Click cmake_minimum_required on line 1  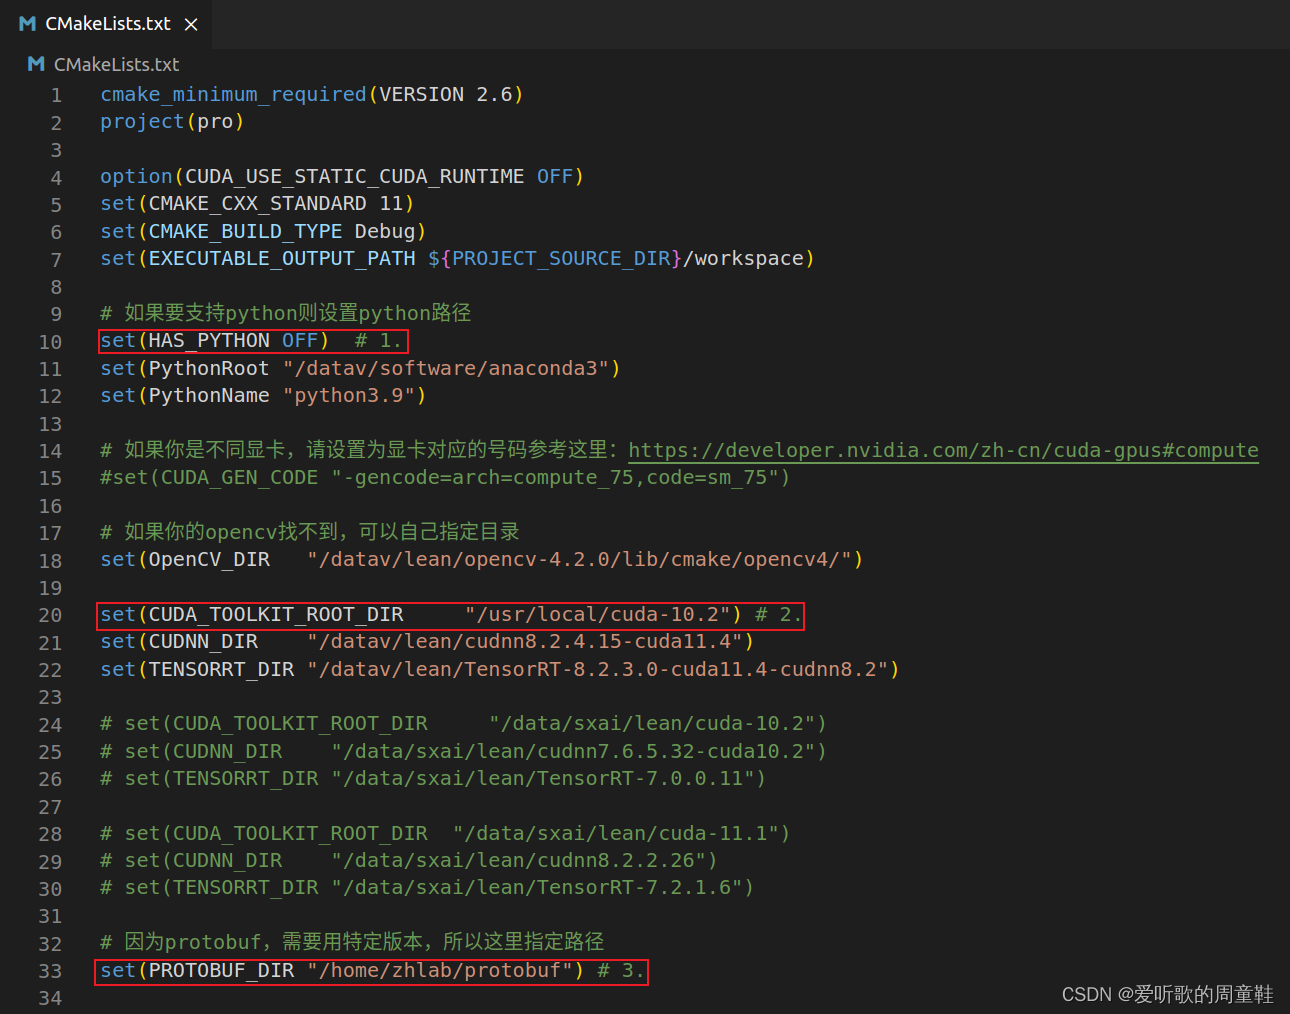click(x=233, y=94)
